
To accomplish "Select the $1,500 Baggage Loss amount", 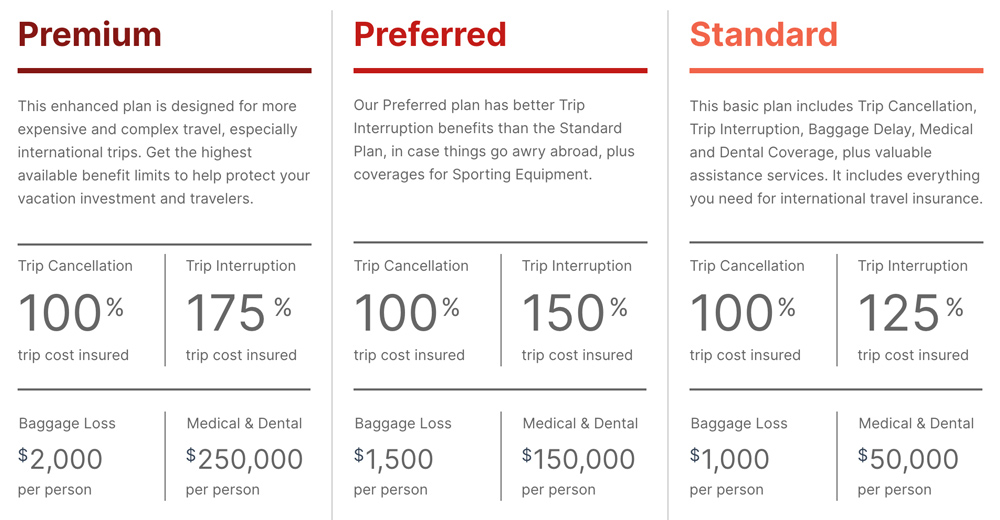I will (394, 459).
